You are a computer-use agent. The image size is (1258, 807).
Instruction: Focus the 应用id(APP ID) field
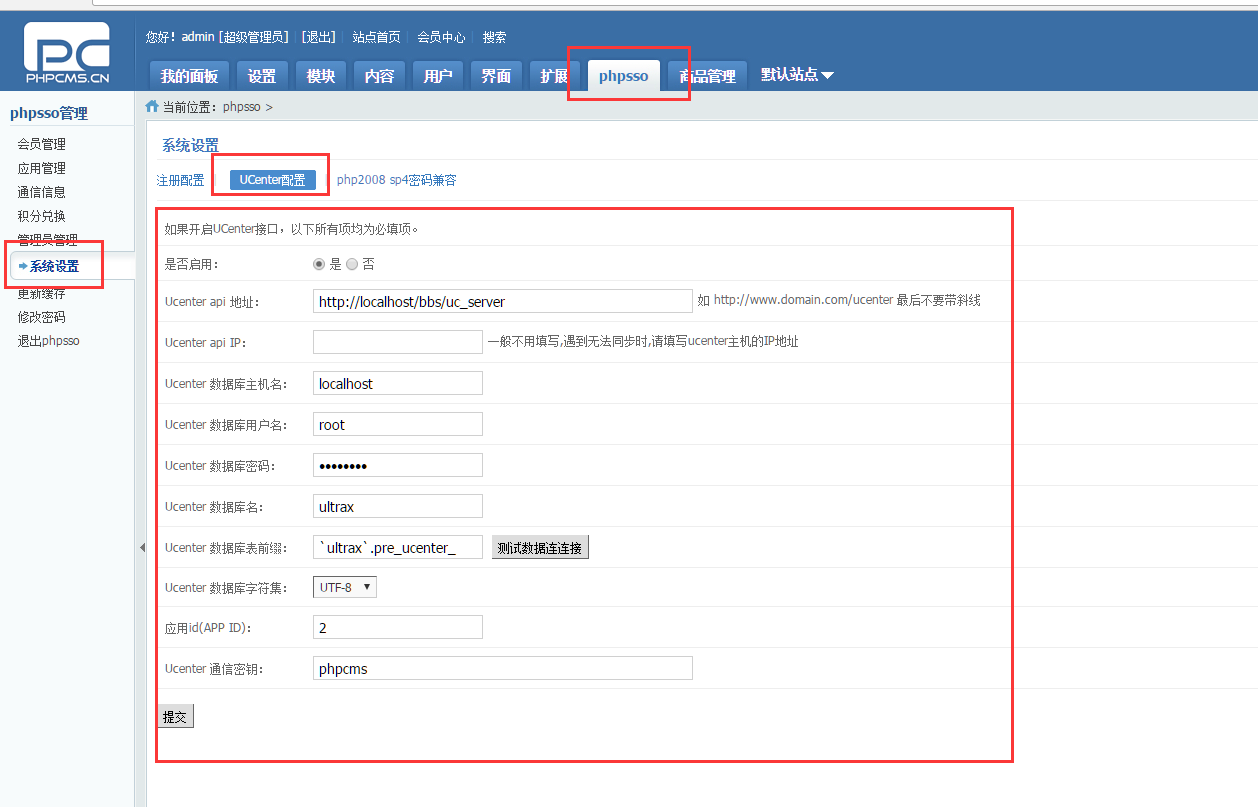397,627
